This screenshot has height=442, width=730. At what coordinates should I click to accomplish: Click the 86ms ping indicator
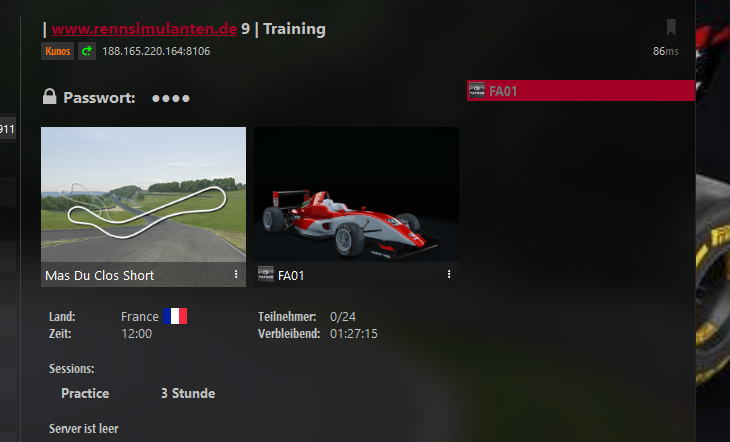pyautogui.click(x=665, y=51)
